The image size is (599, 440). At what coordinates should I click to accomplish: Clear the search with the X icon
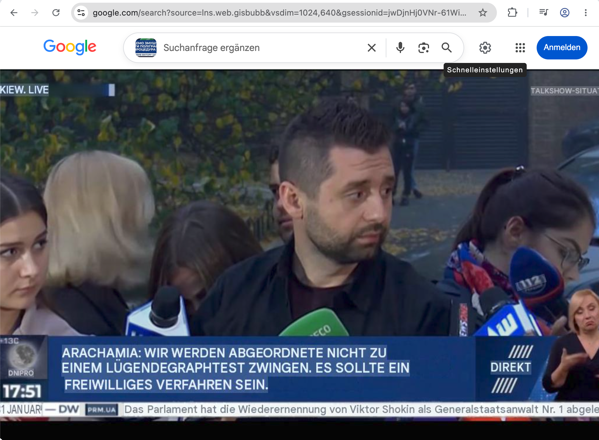pos(372,48)
